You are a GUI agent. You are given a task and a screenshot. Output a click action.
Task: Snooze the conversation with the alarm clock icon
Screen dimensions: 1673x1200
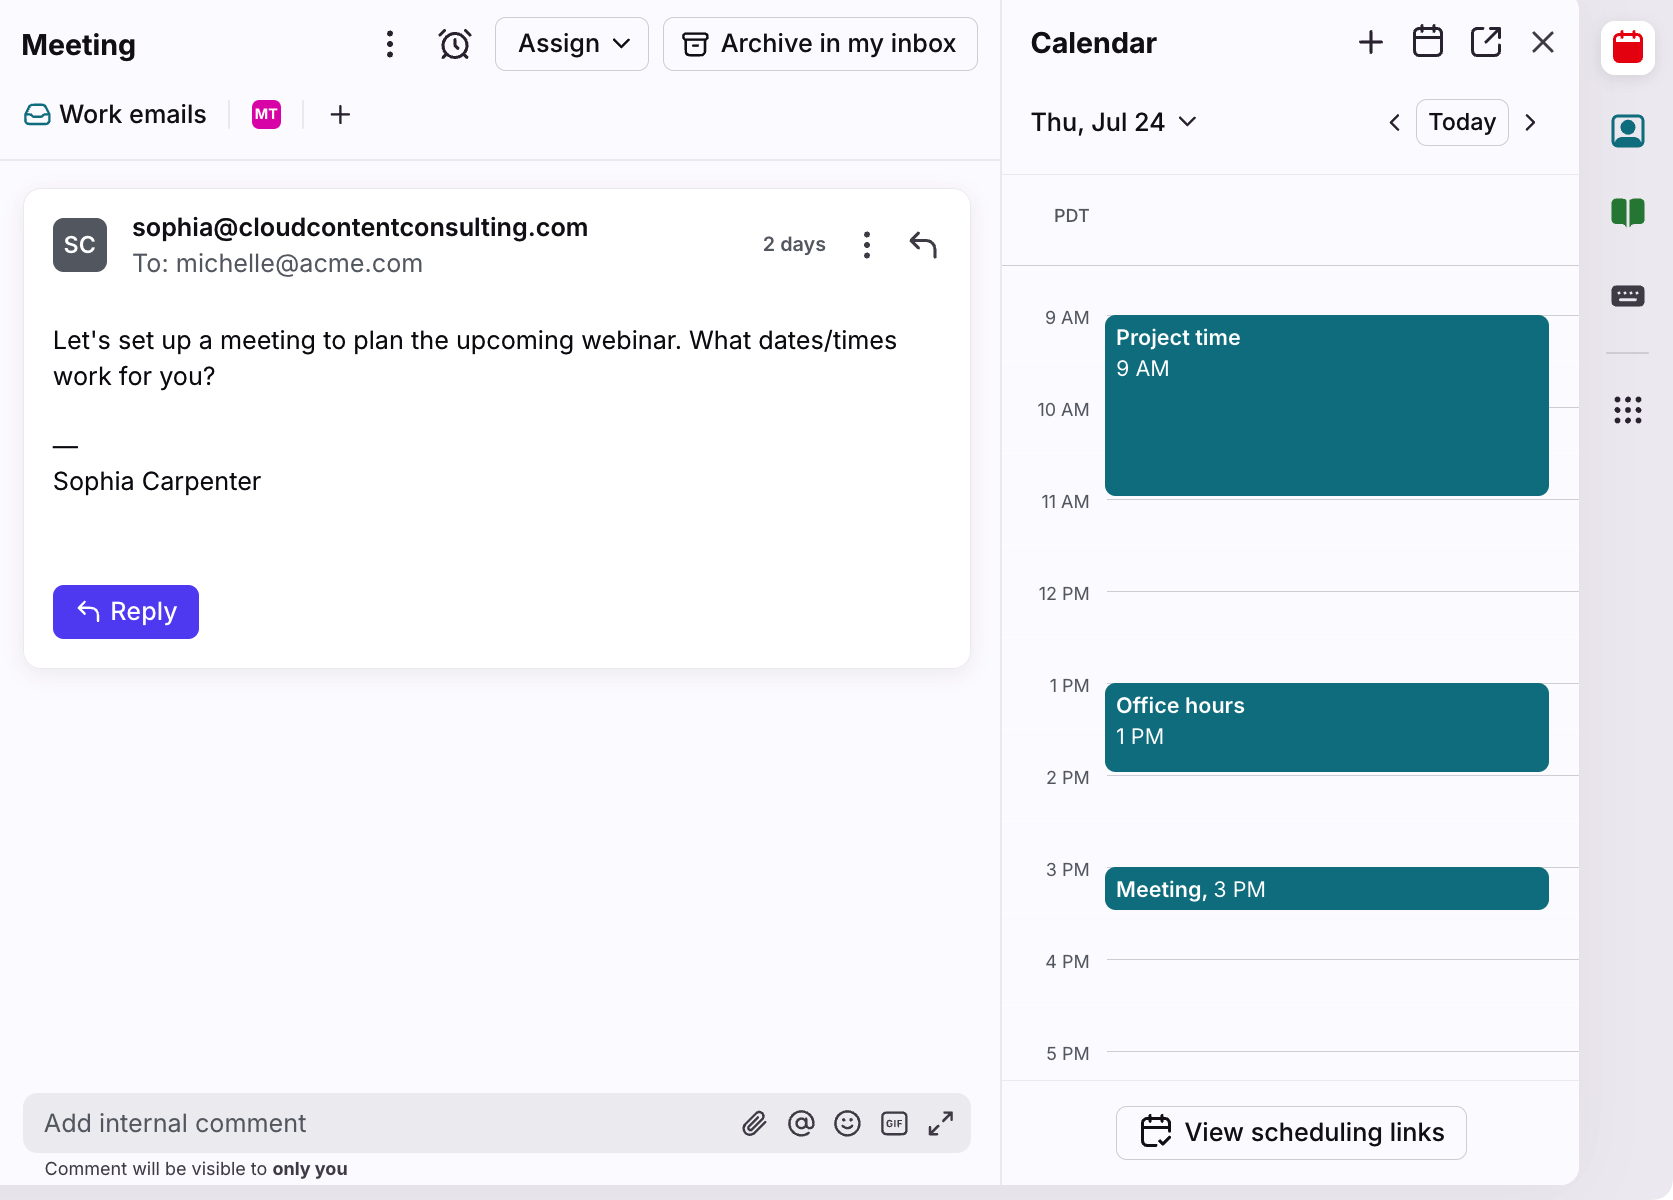coord(455,44)
